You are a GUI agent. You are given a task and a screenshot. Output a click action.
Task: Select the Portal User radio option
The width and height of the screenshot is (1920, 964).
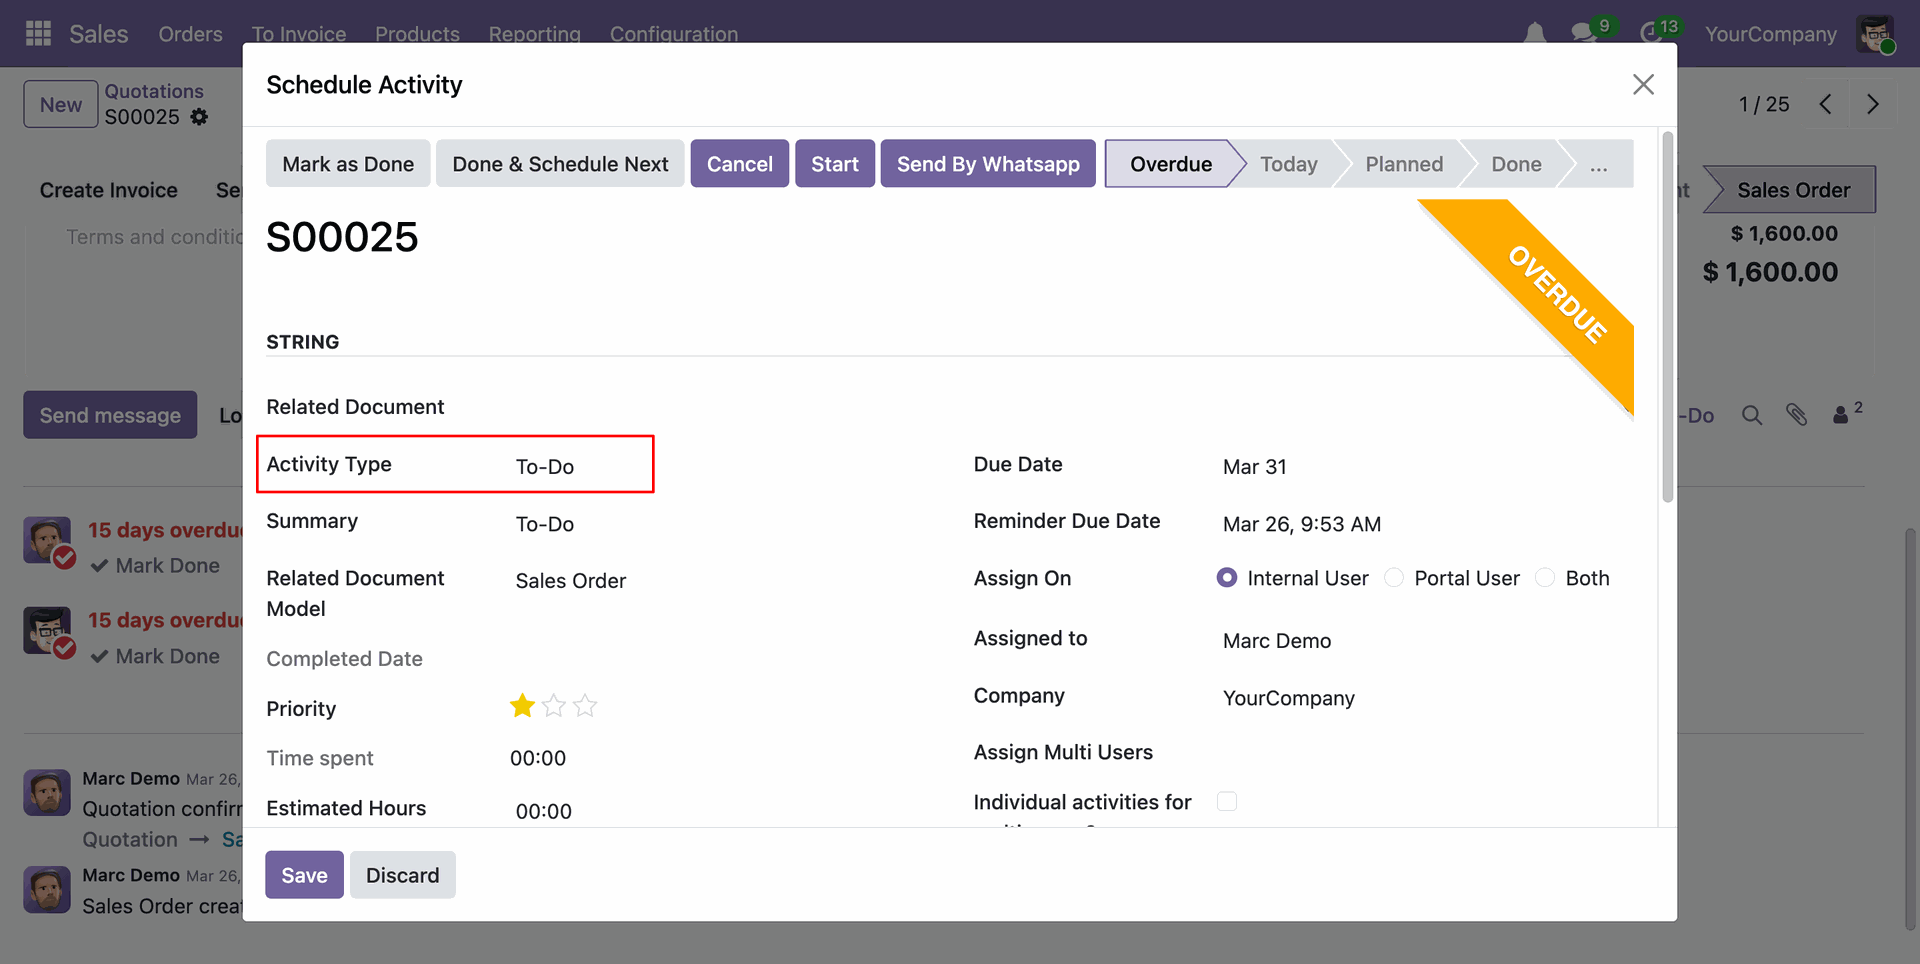pyautogui.click(x=1394, y=578)
